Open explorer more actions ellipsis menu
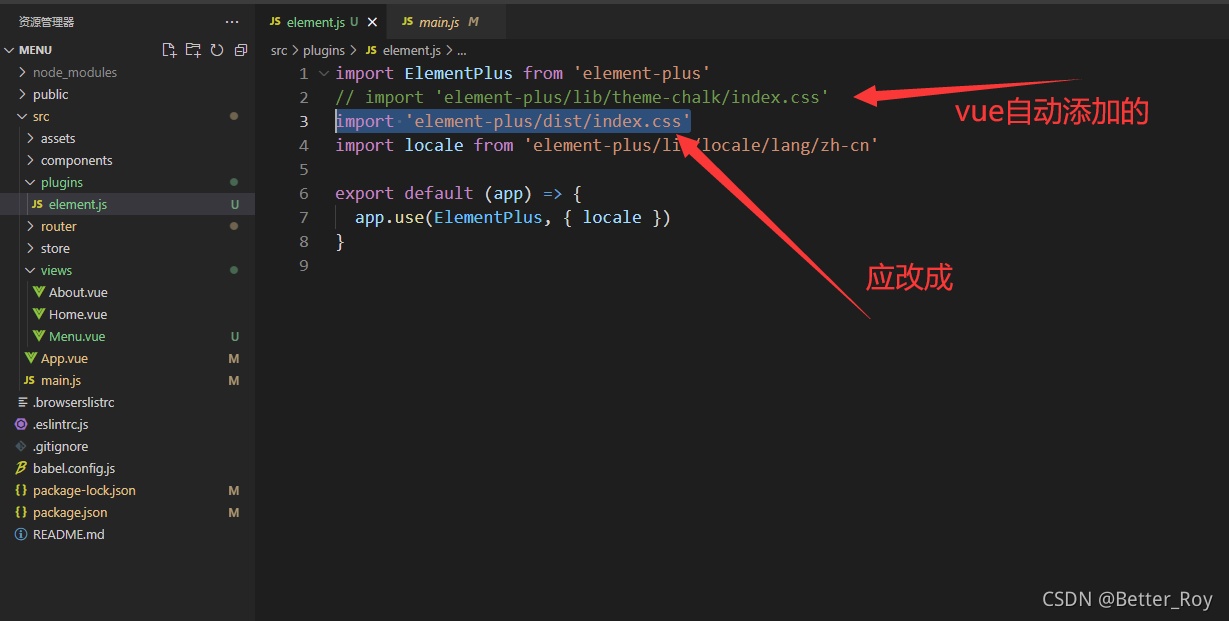Viewport: 1229px width, 621px height. [x=232, y=22]
